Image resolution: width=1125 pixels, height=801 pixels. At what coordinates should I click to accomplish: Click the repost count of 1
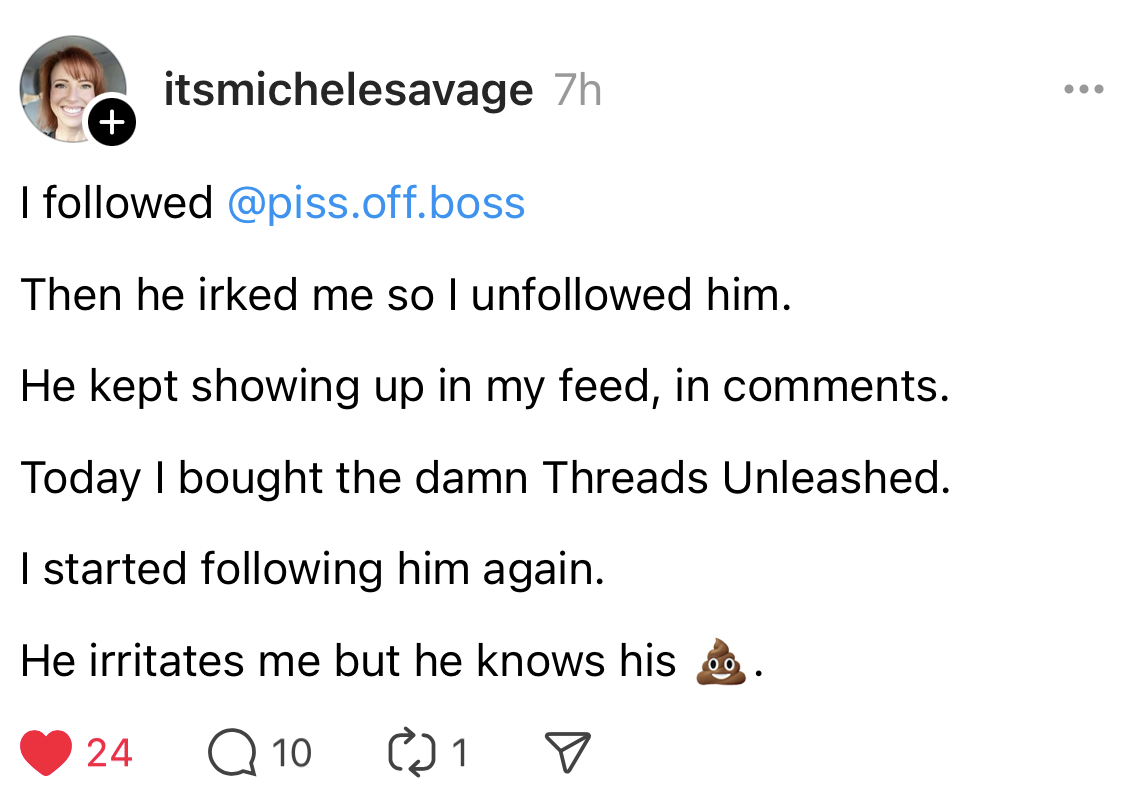point(459,752)
